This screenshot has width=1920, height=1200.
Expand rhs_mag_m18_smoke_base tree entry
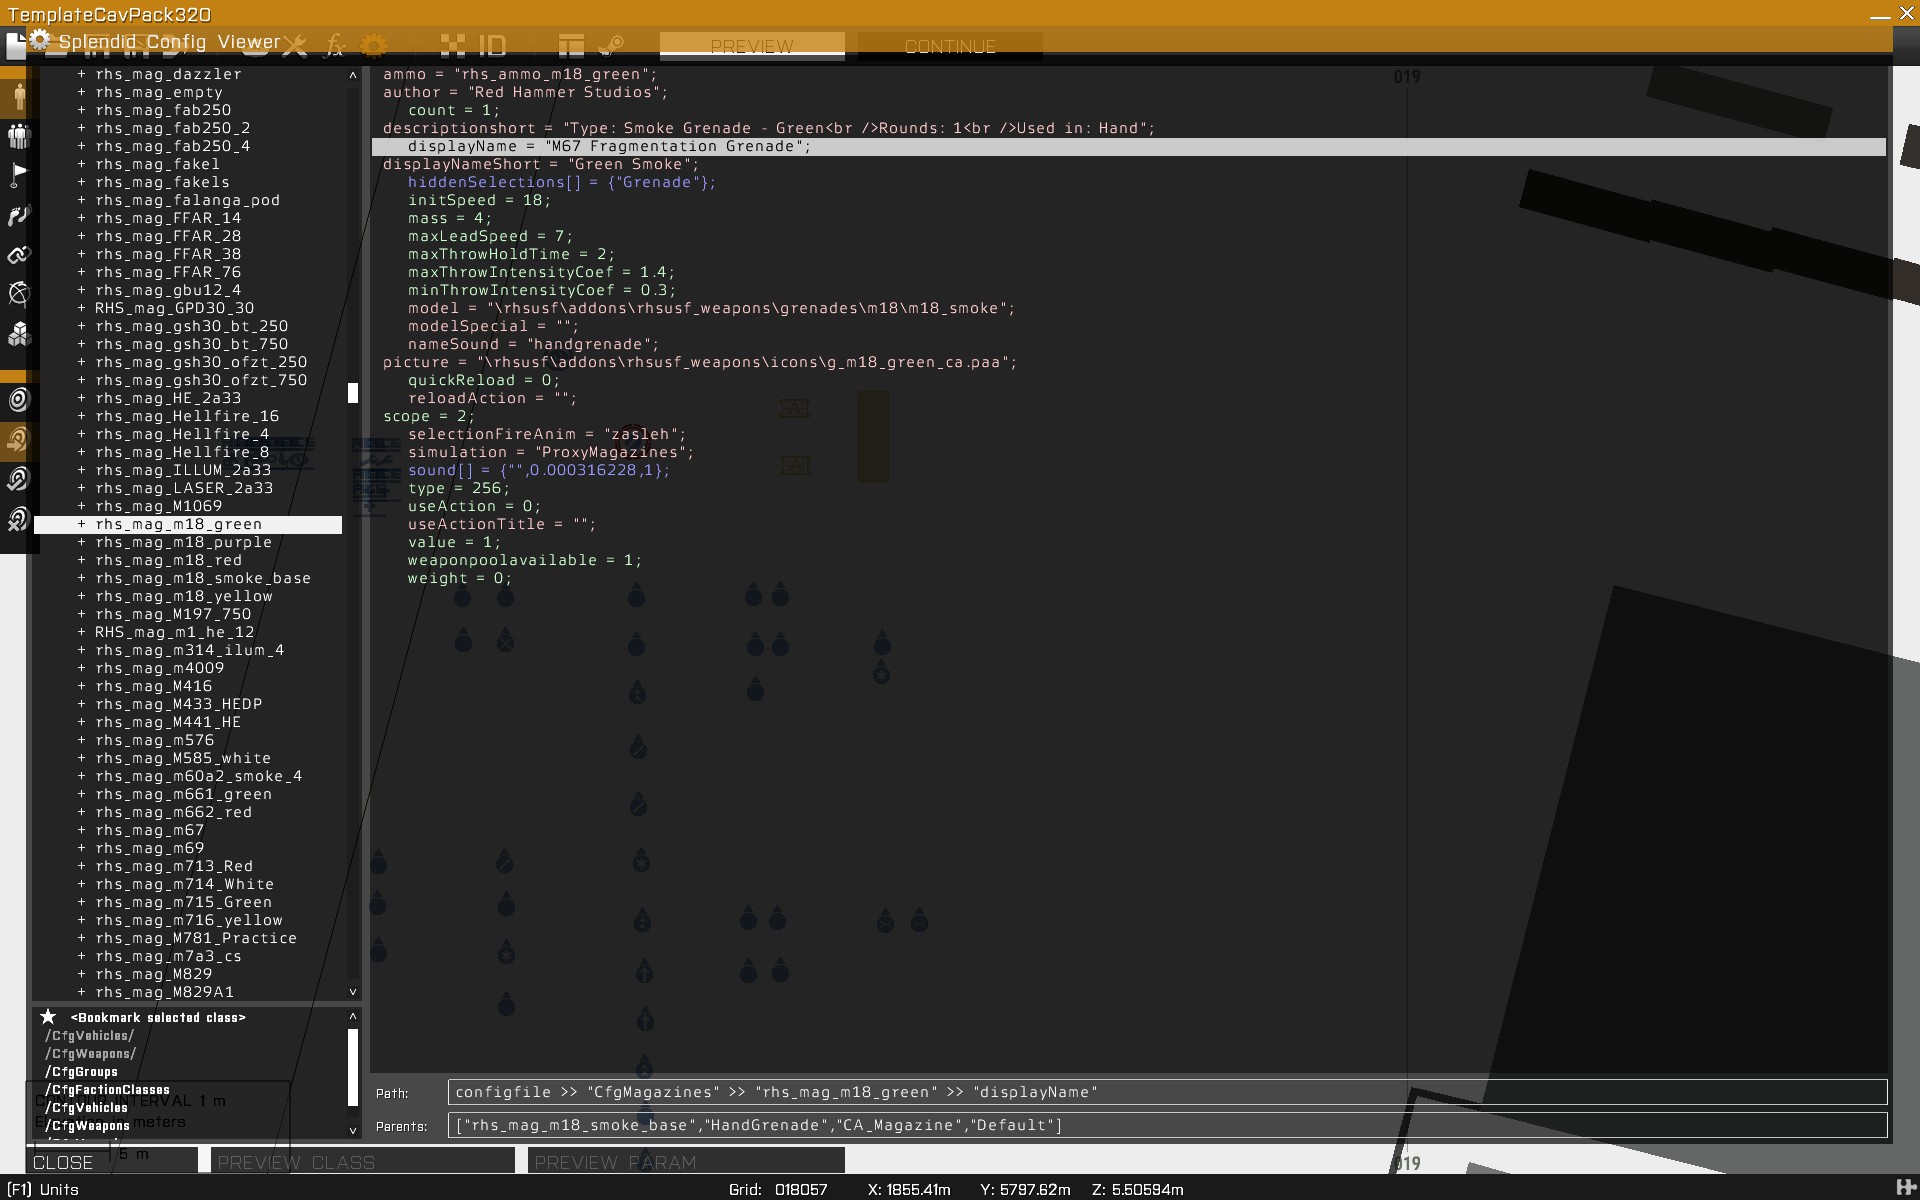(82, 578)
